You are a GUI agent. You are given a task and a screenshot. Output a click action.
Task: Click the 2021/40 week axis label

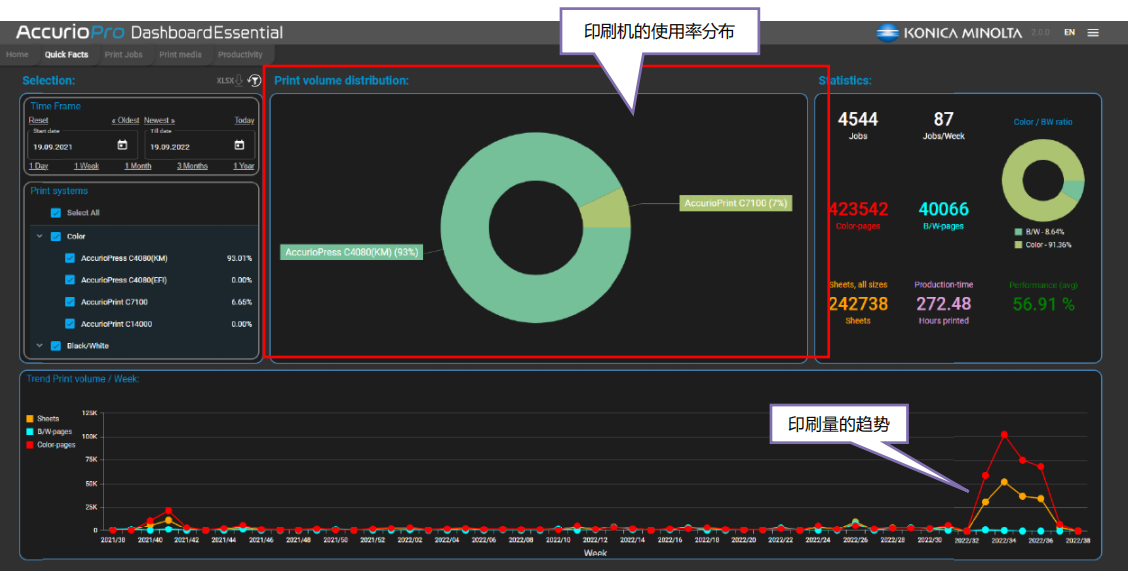[150, 539]
